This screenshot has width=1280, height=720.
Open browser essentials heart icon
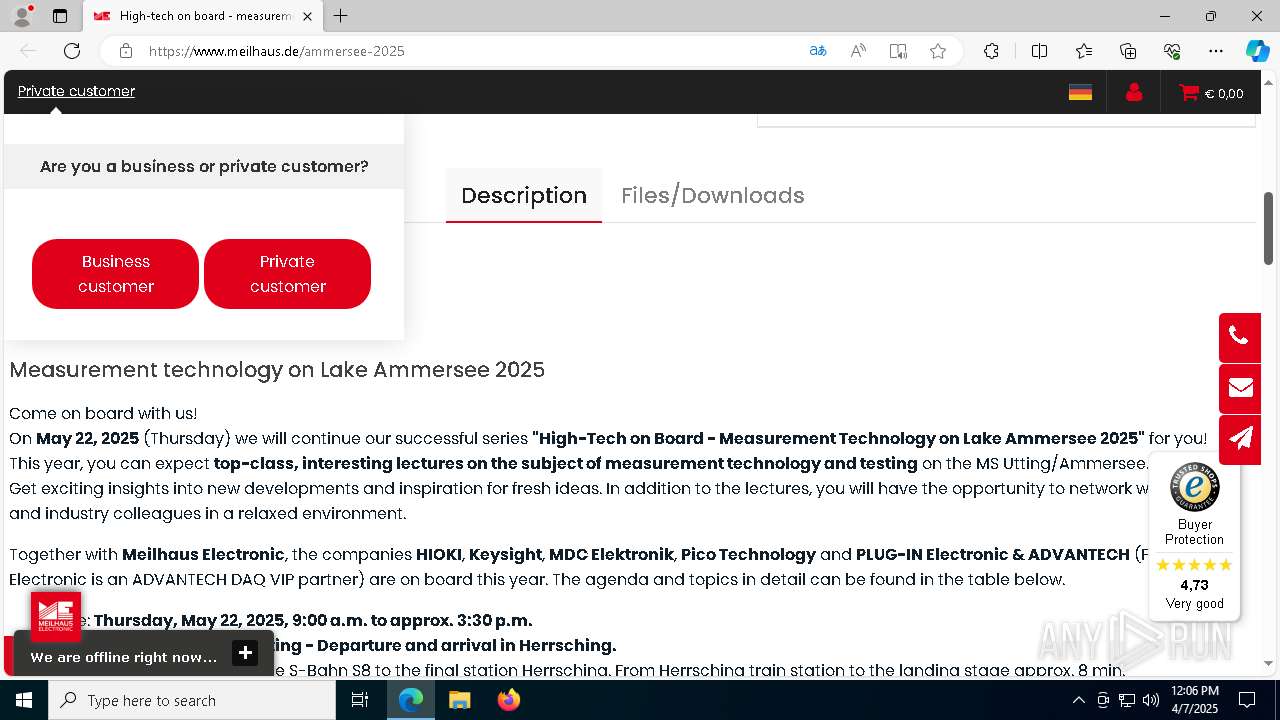click(1172, 51)
